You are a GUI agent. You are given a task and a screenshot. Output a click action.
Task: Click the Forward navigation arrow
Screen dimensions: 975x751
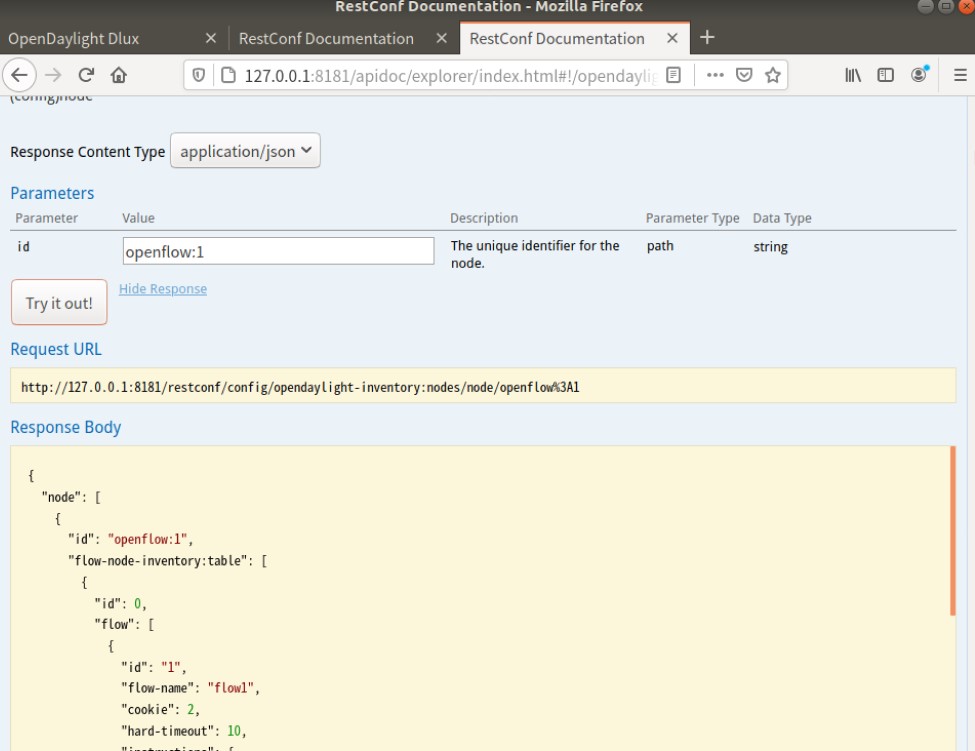(x=53, y=75)
